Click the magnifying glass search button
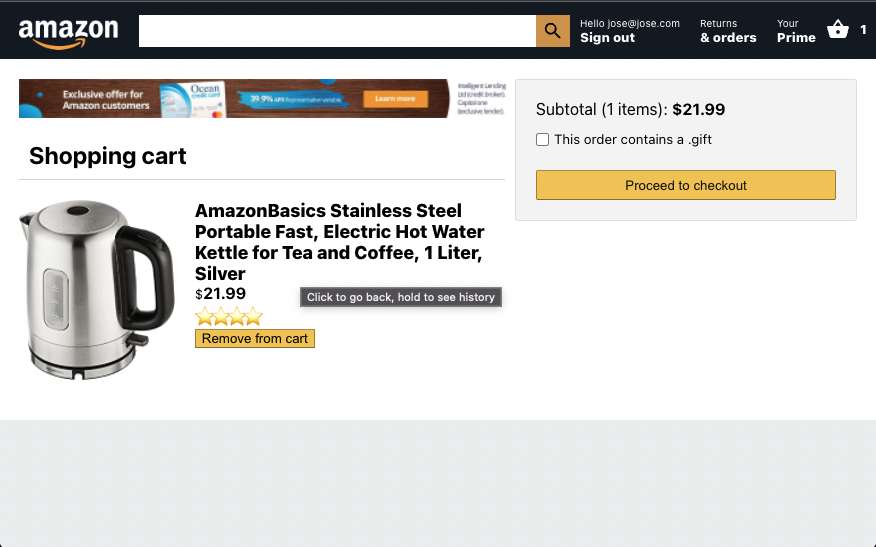This screenshot has height=547, width=876. coord(553,31)
